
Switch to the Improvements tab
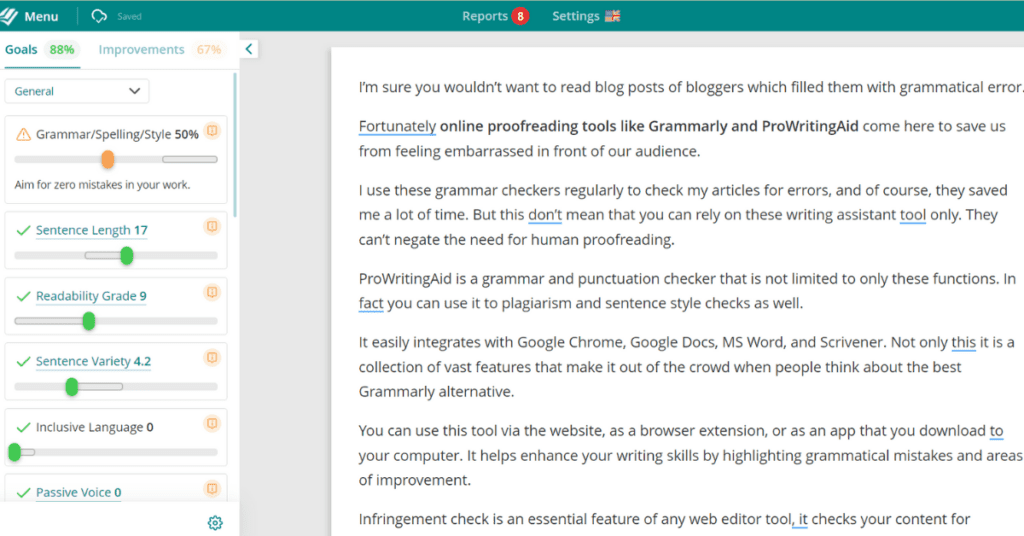tap(141, 50)
